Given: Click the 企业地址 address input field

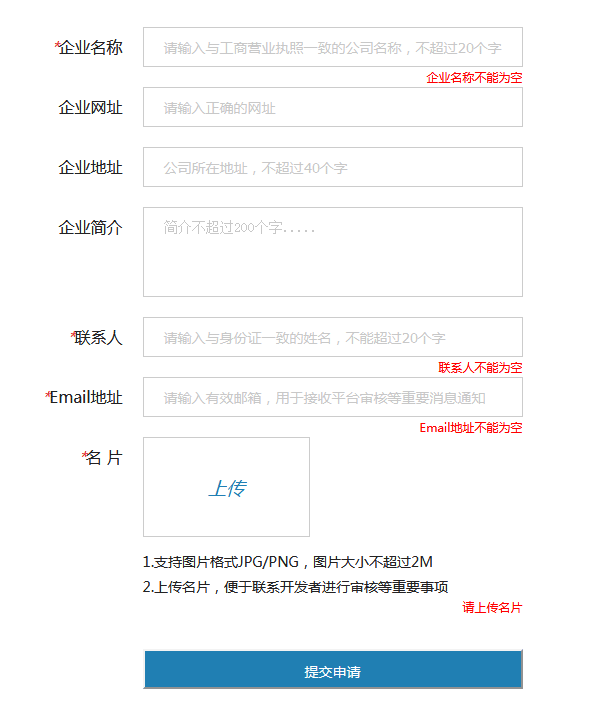Looking at the screenshot, I should [x=332, y=167].
